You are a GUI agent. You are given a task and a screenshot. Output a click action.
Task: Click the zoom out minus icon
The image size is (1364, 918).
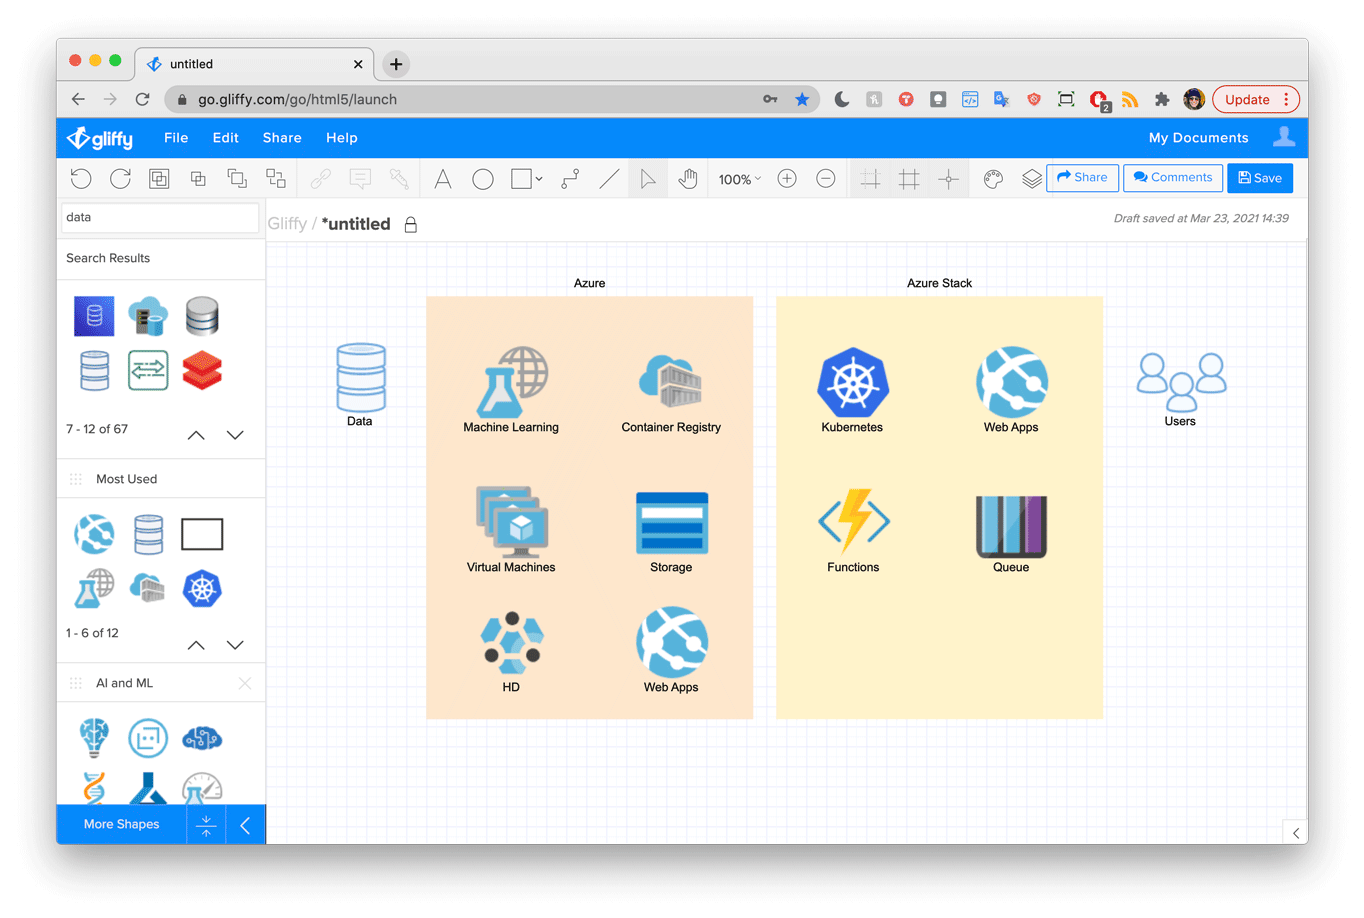(x=826, y=179)
